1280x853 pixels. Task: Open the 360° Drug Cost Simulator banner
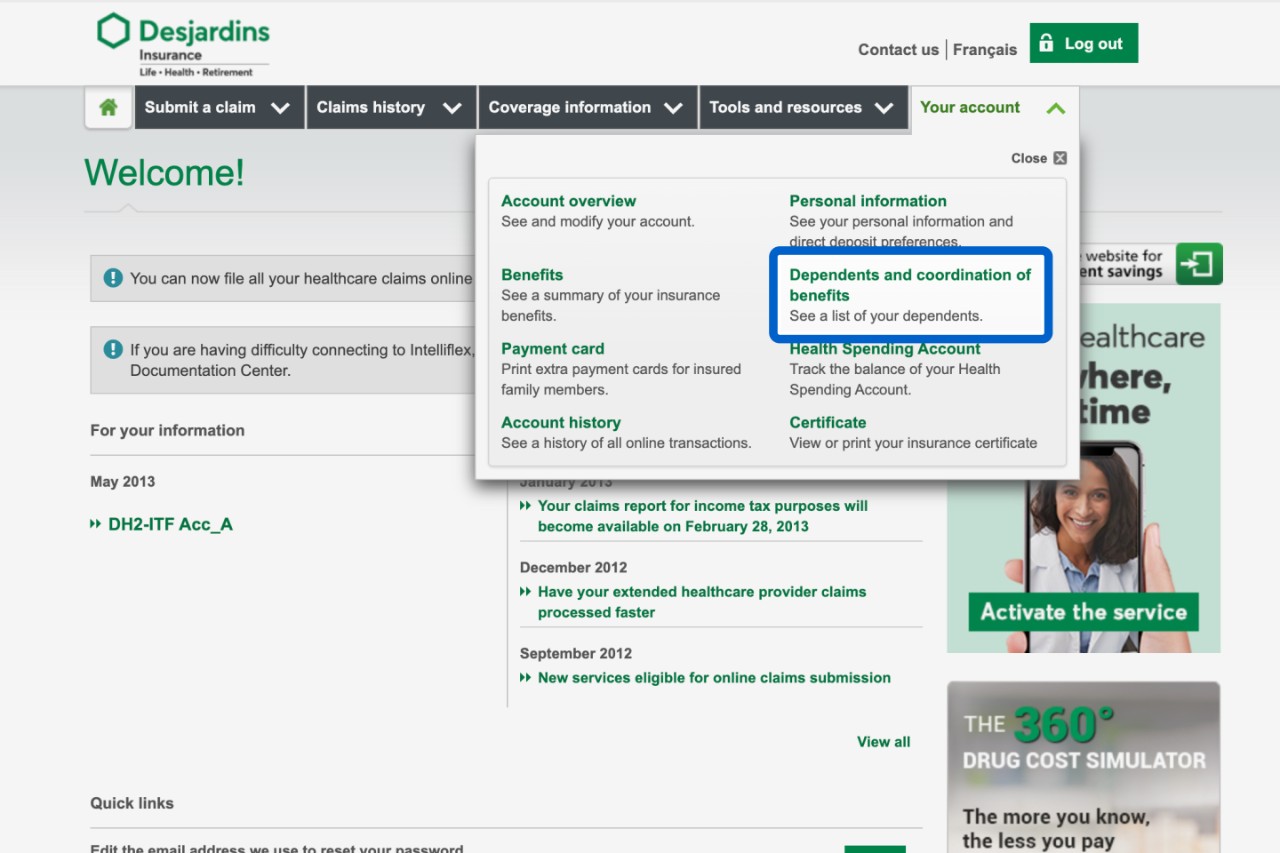pyautogui.click(x=1083, y=766)
